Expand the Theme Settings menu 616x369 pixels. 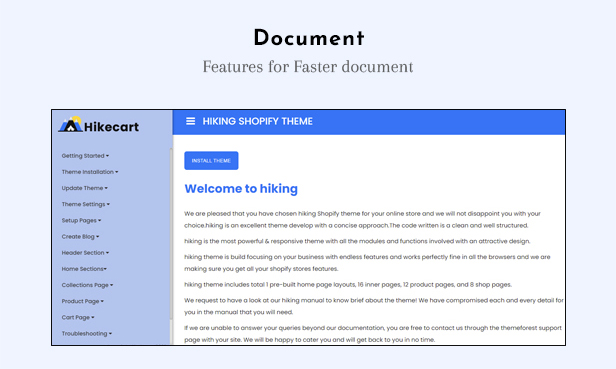tap(86, 204)
